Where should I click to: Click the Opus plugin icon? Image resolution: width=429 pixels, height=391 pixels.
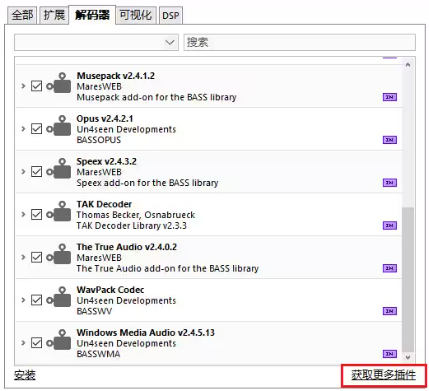59,125
